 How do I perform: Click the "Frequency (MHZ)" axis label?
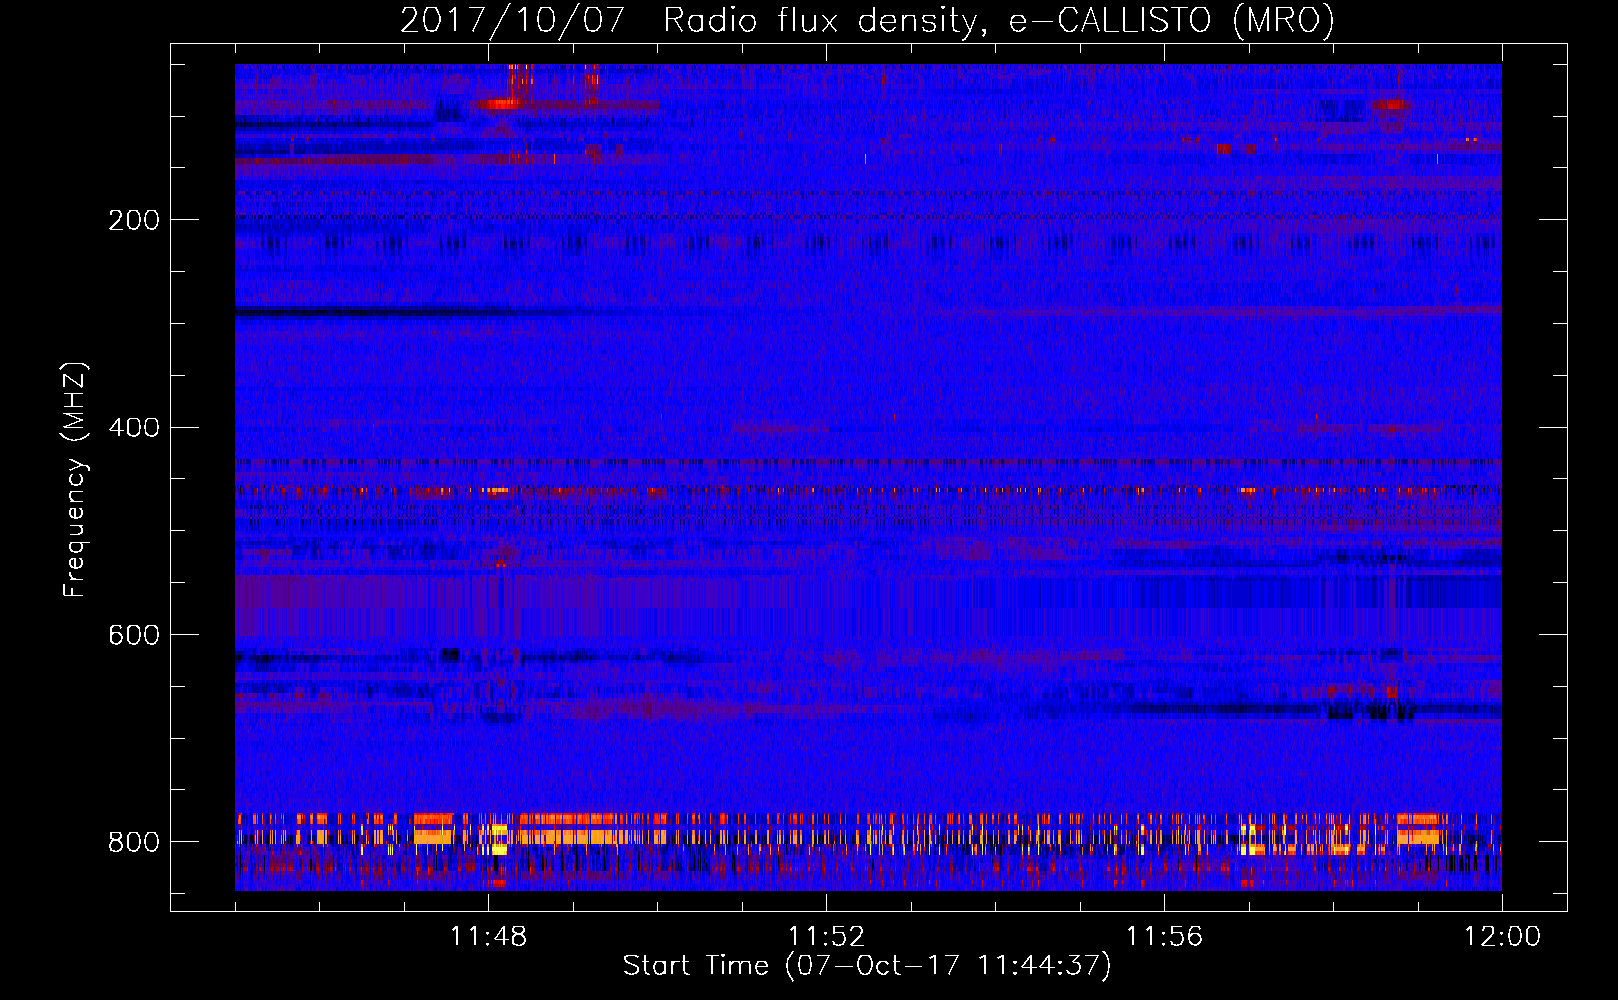click(75, 479)
